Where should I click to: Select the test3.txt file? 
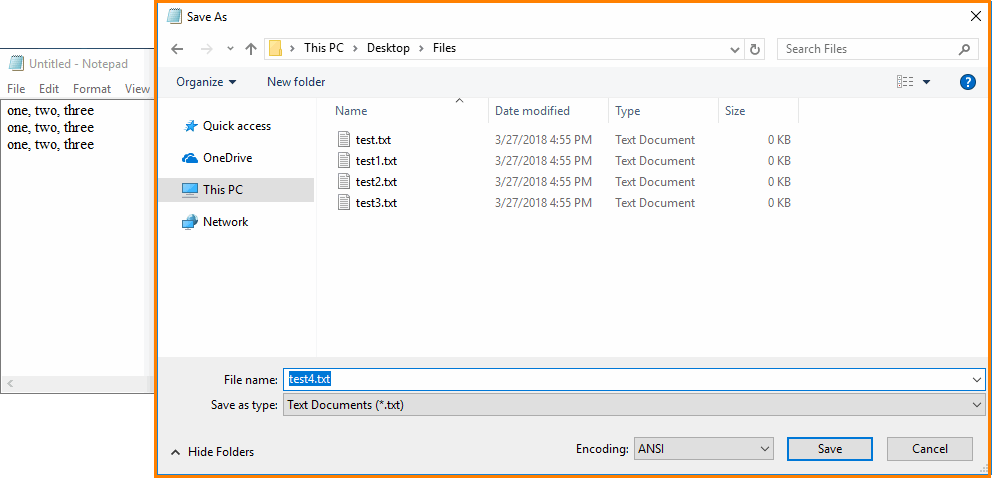pyautogui.click(x=376, y=203)
